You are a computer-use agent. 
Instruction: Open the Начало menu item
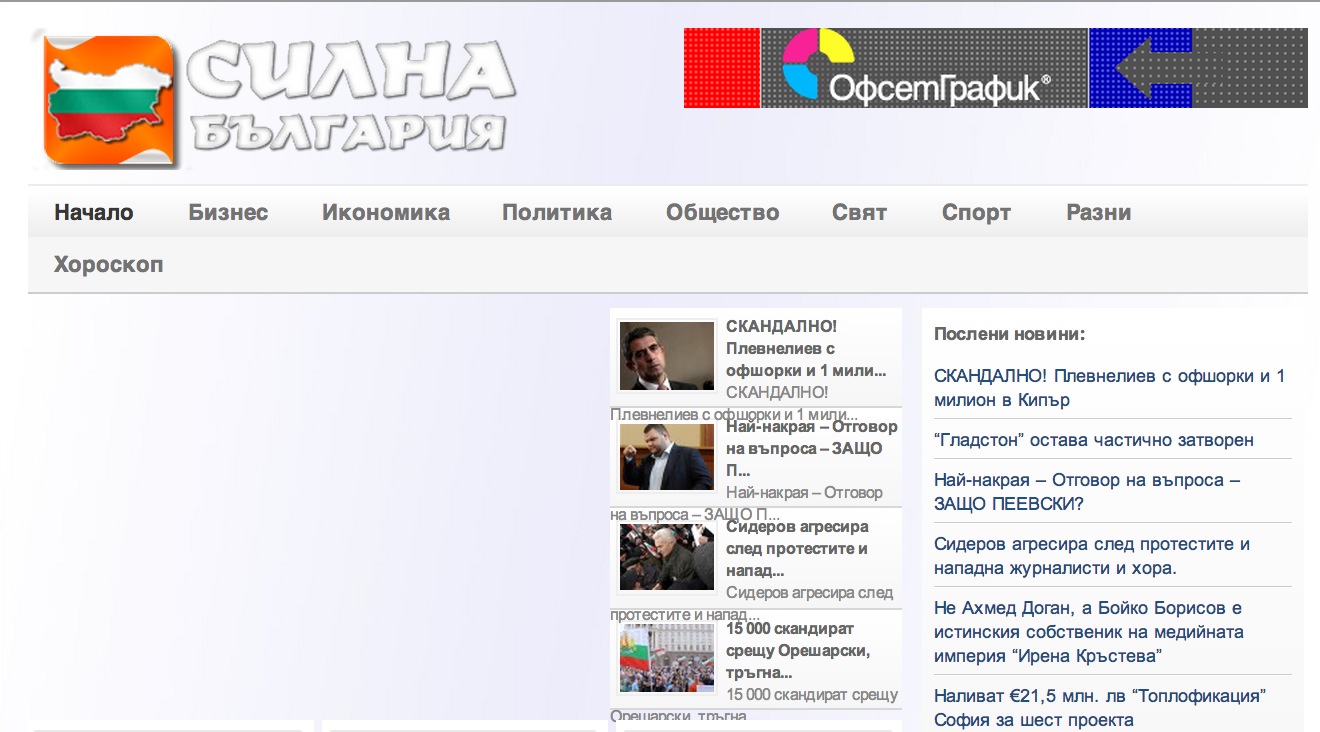pyautogui.click(x=94, y=212)
